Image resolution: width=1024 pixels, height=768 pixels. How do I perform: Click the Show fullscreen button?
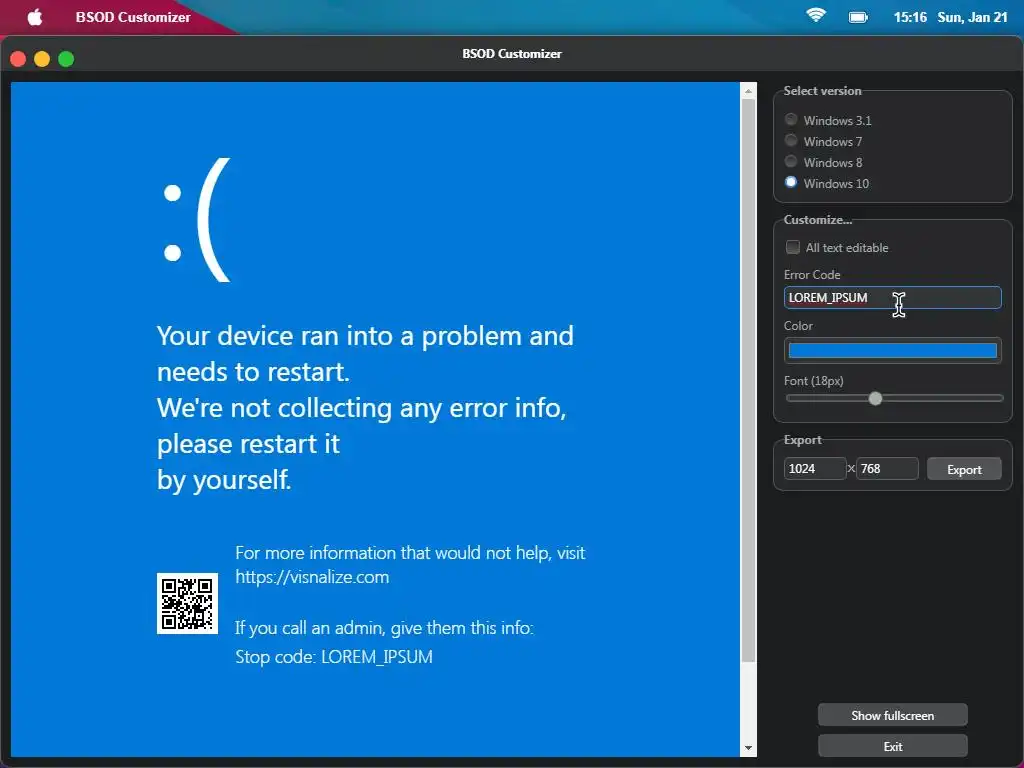pyautogui.click(x=892, y=715)
